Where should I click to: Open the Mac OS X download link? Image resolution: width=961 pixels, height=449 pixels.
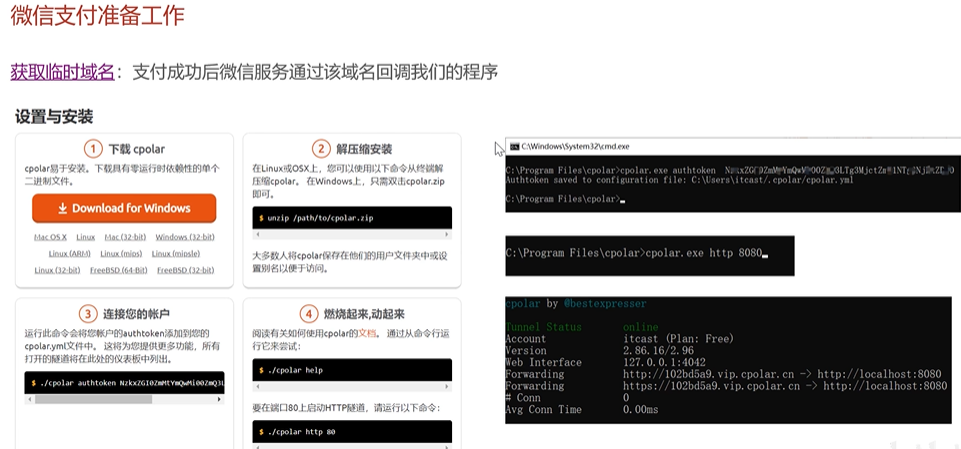[50, 237]
